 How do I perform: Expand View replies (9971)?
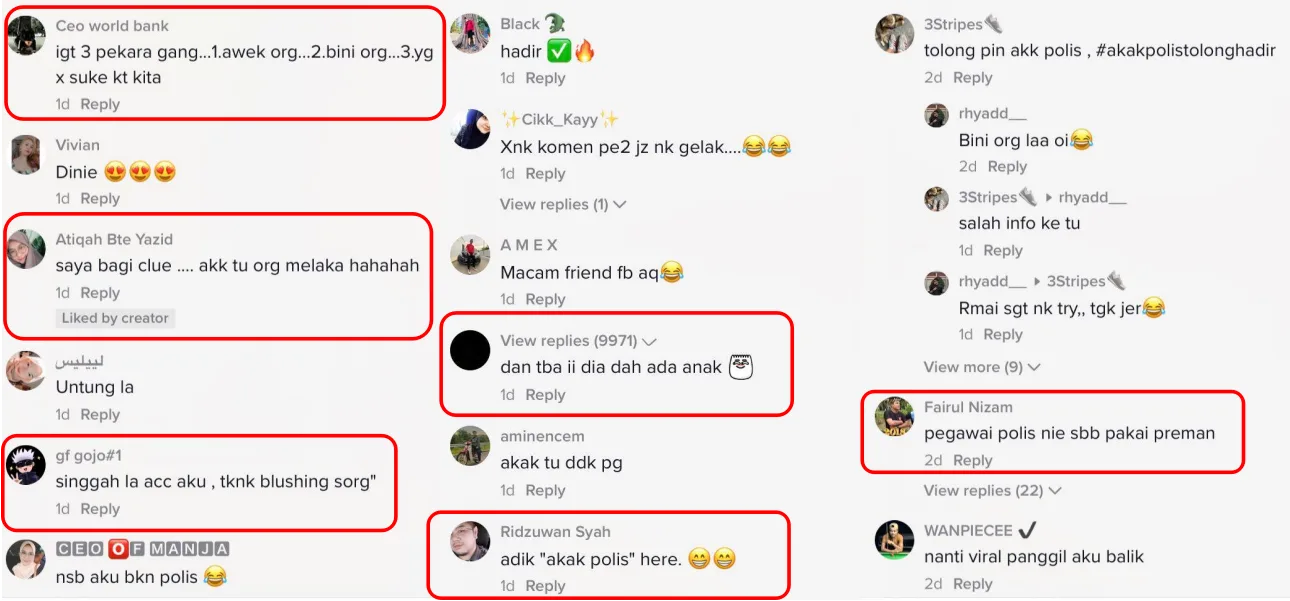(578, 341)
